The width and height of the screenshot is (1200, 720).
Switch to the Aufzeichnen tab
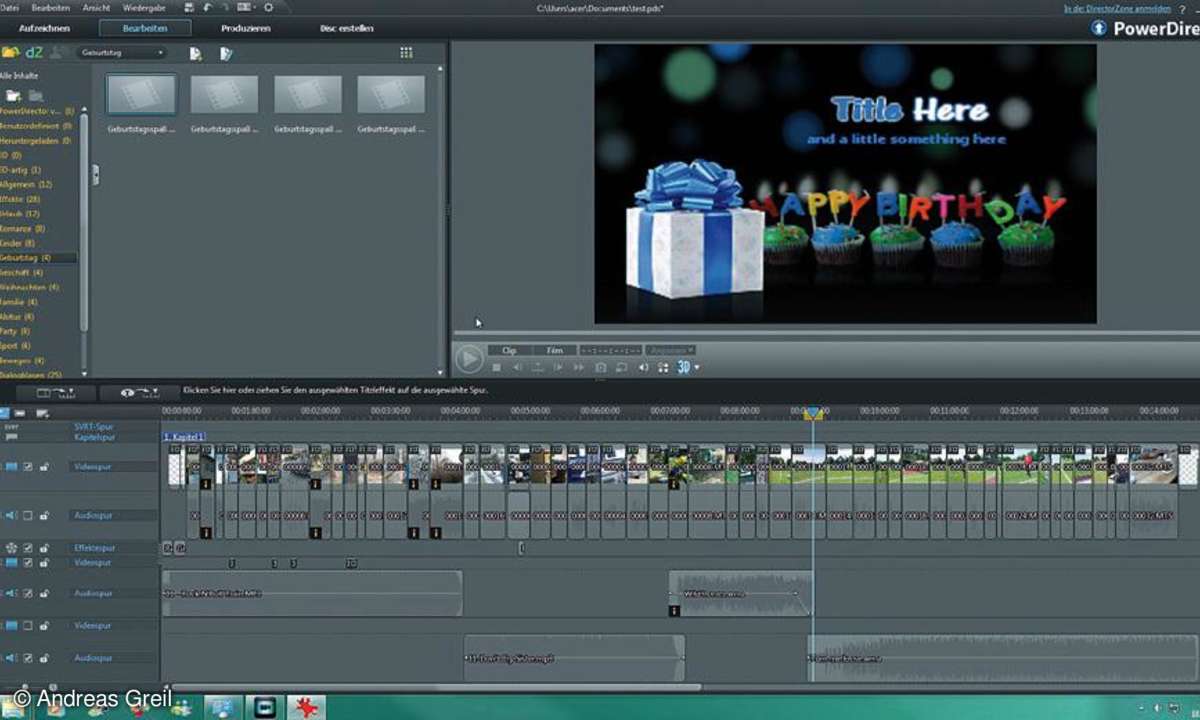(x=44, y=28)
